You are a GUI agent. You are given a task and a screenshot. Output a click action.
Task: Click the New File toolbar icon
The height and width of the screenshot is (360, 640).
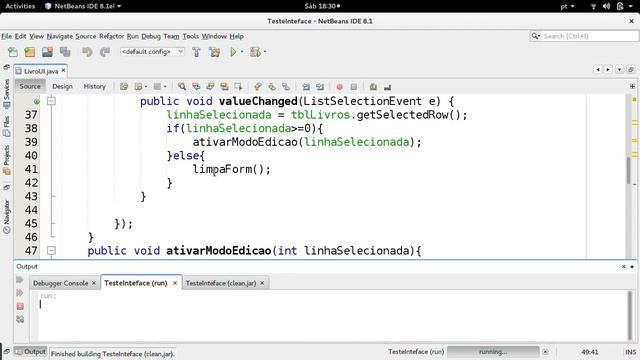tap(13, 52)
